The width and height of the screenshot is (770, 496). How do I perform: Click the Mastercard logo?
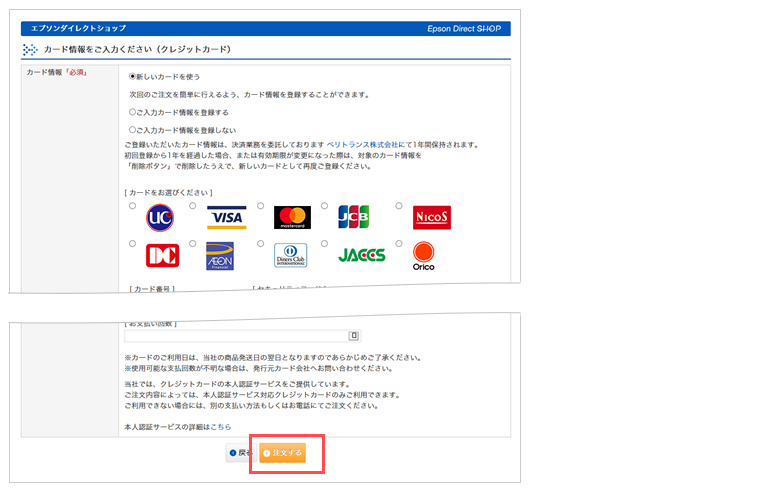coord(292,218)
